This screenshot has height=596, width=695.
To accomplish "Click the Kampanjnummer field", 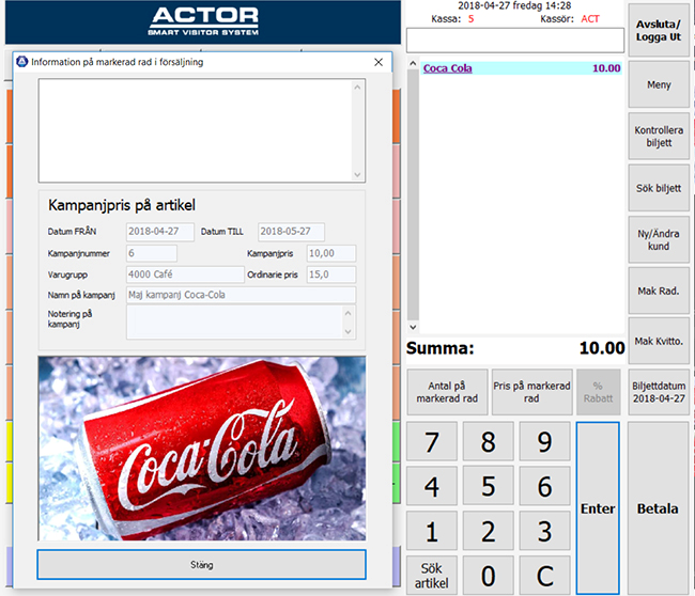I will [152, 253].
